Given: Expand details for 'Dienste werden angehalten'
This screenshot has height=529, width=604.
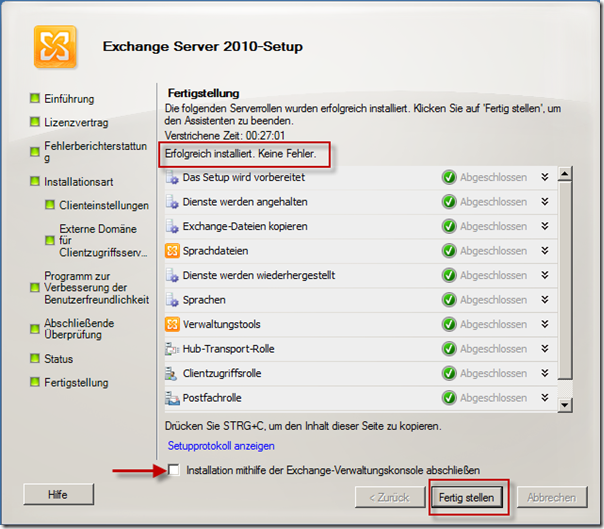Looking at the screenshot, I should pyautogui.click(x=545, y=202).
